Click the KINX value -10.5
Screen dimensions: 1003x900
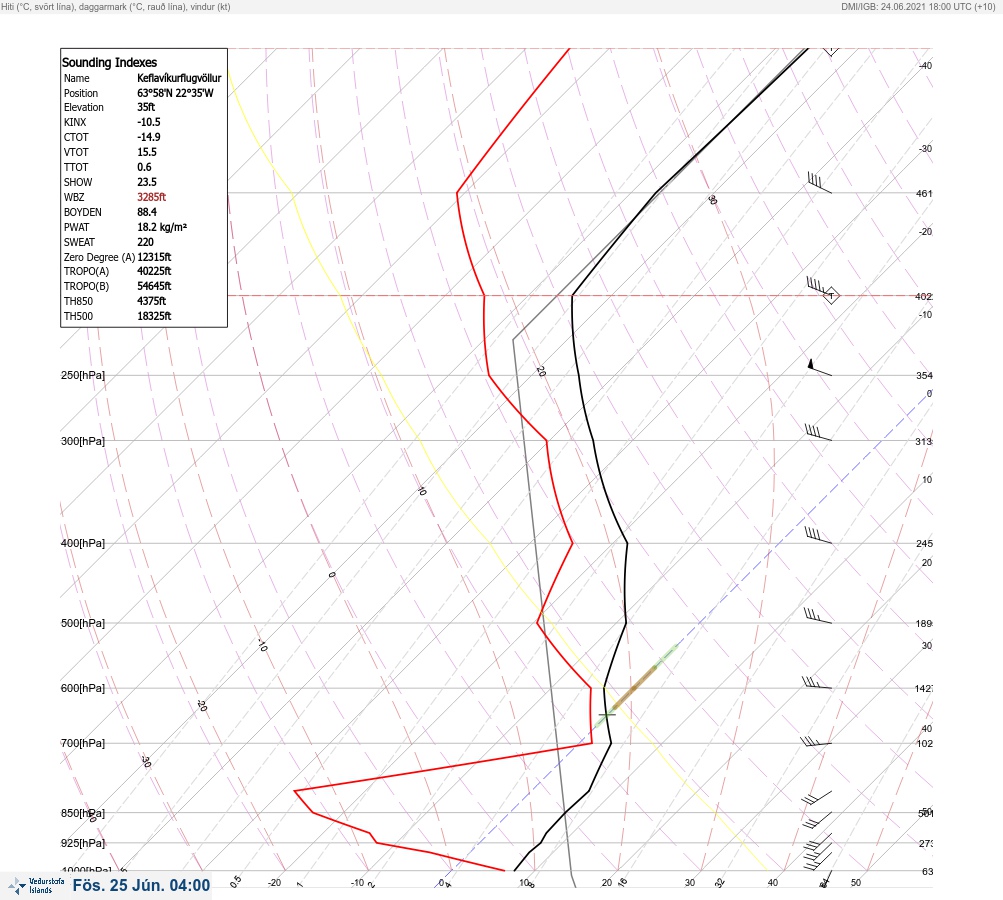coord(149,122)
